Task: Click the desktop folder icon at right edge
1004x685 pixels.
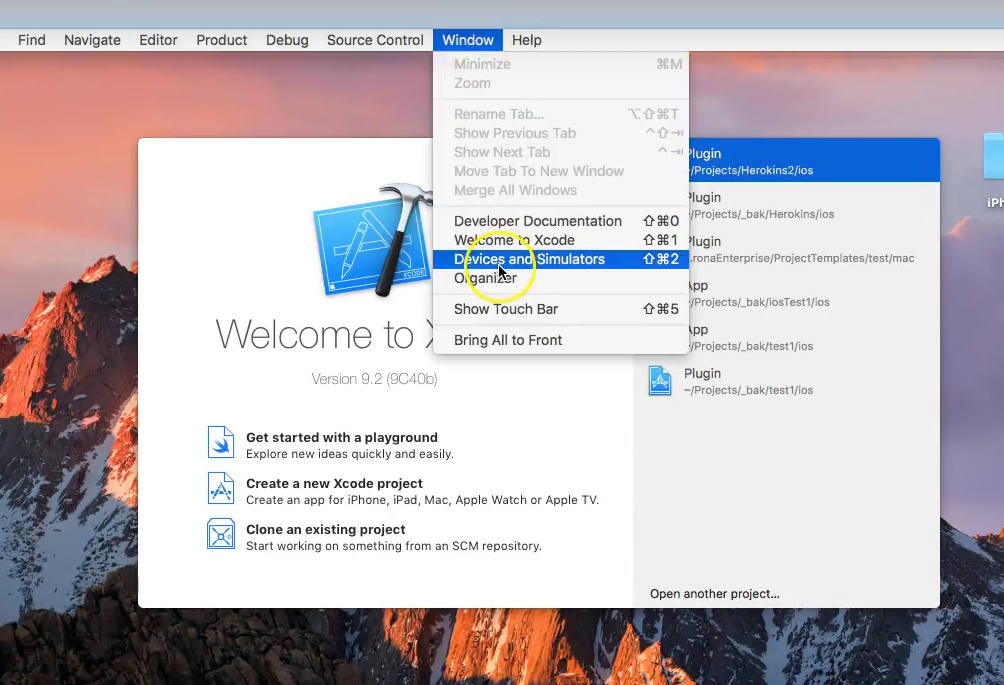Action: [x=994, y=156]
